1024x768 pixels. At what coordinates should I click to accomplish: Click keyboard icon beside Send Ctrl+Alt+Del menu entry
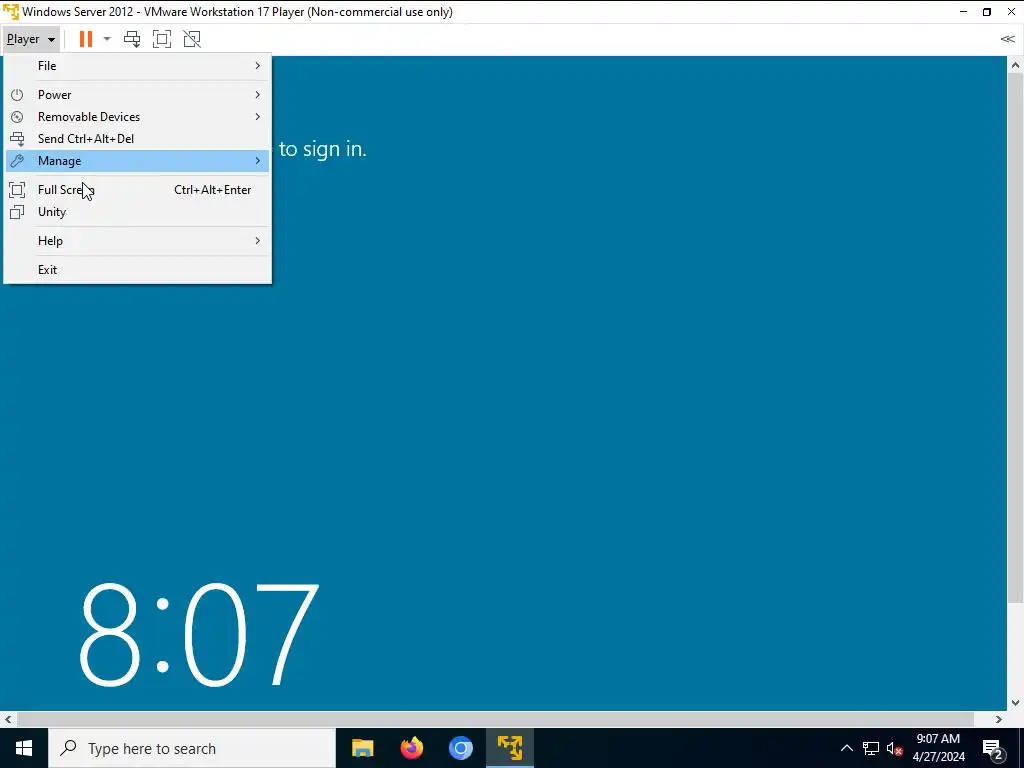tap(17, 139)
